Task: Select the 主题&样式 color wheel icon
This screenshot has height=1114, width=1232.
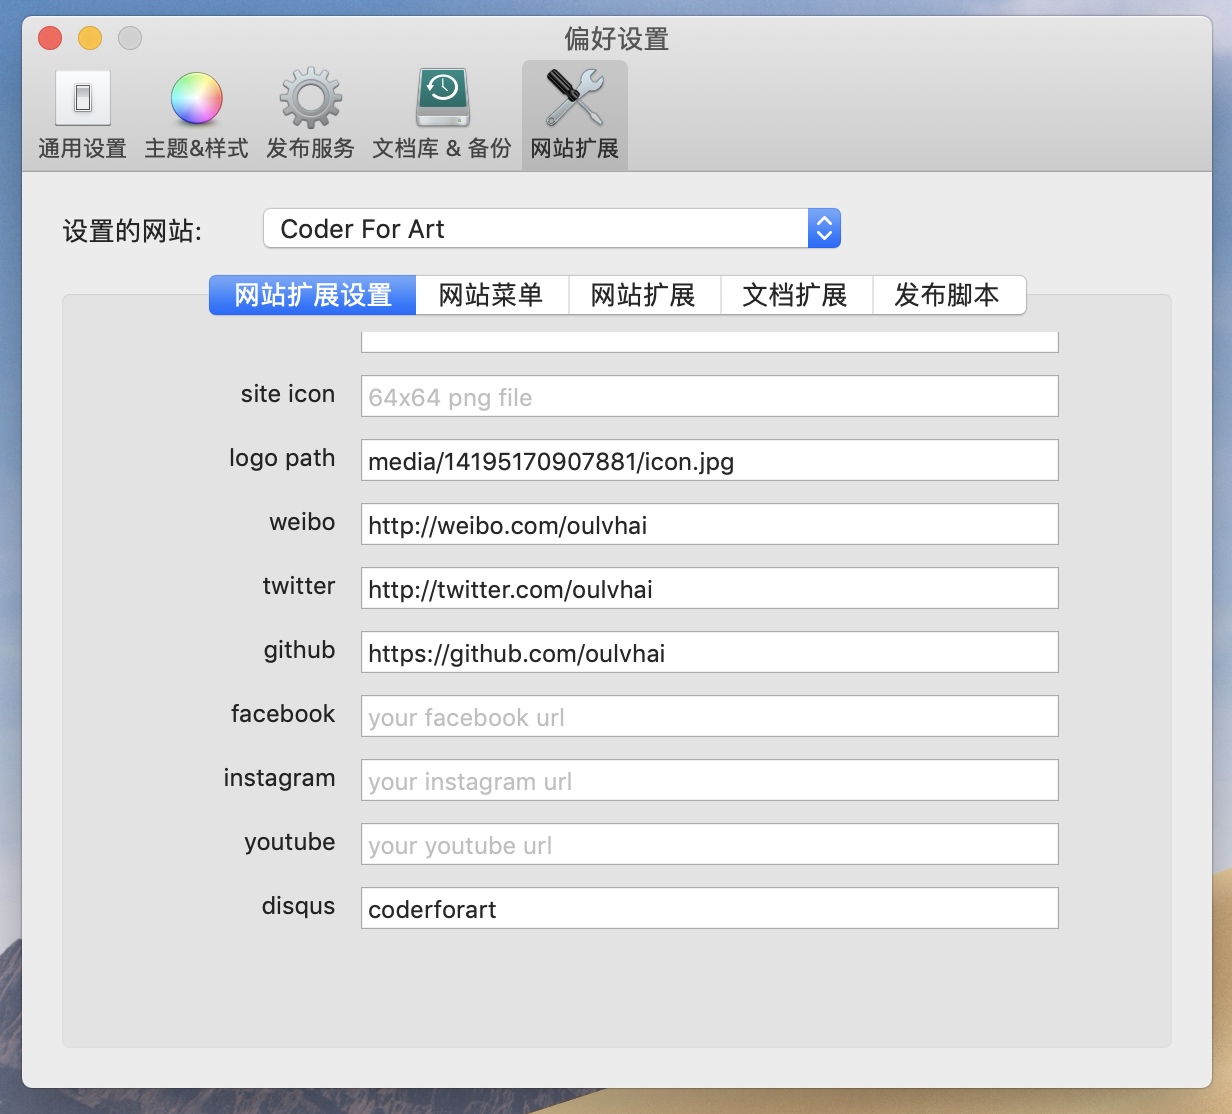Action: (x=196, y=99)
